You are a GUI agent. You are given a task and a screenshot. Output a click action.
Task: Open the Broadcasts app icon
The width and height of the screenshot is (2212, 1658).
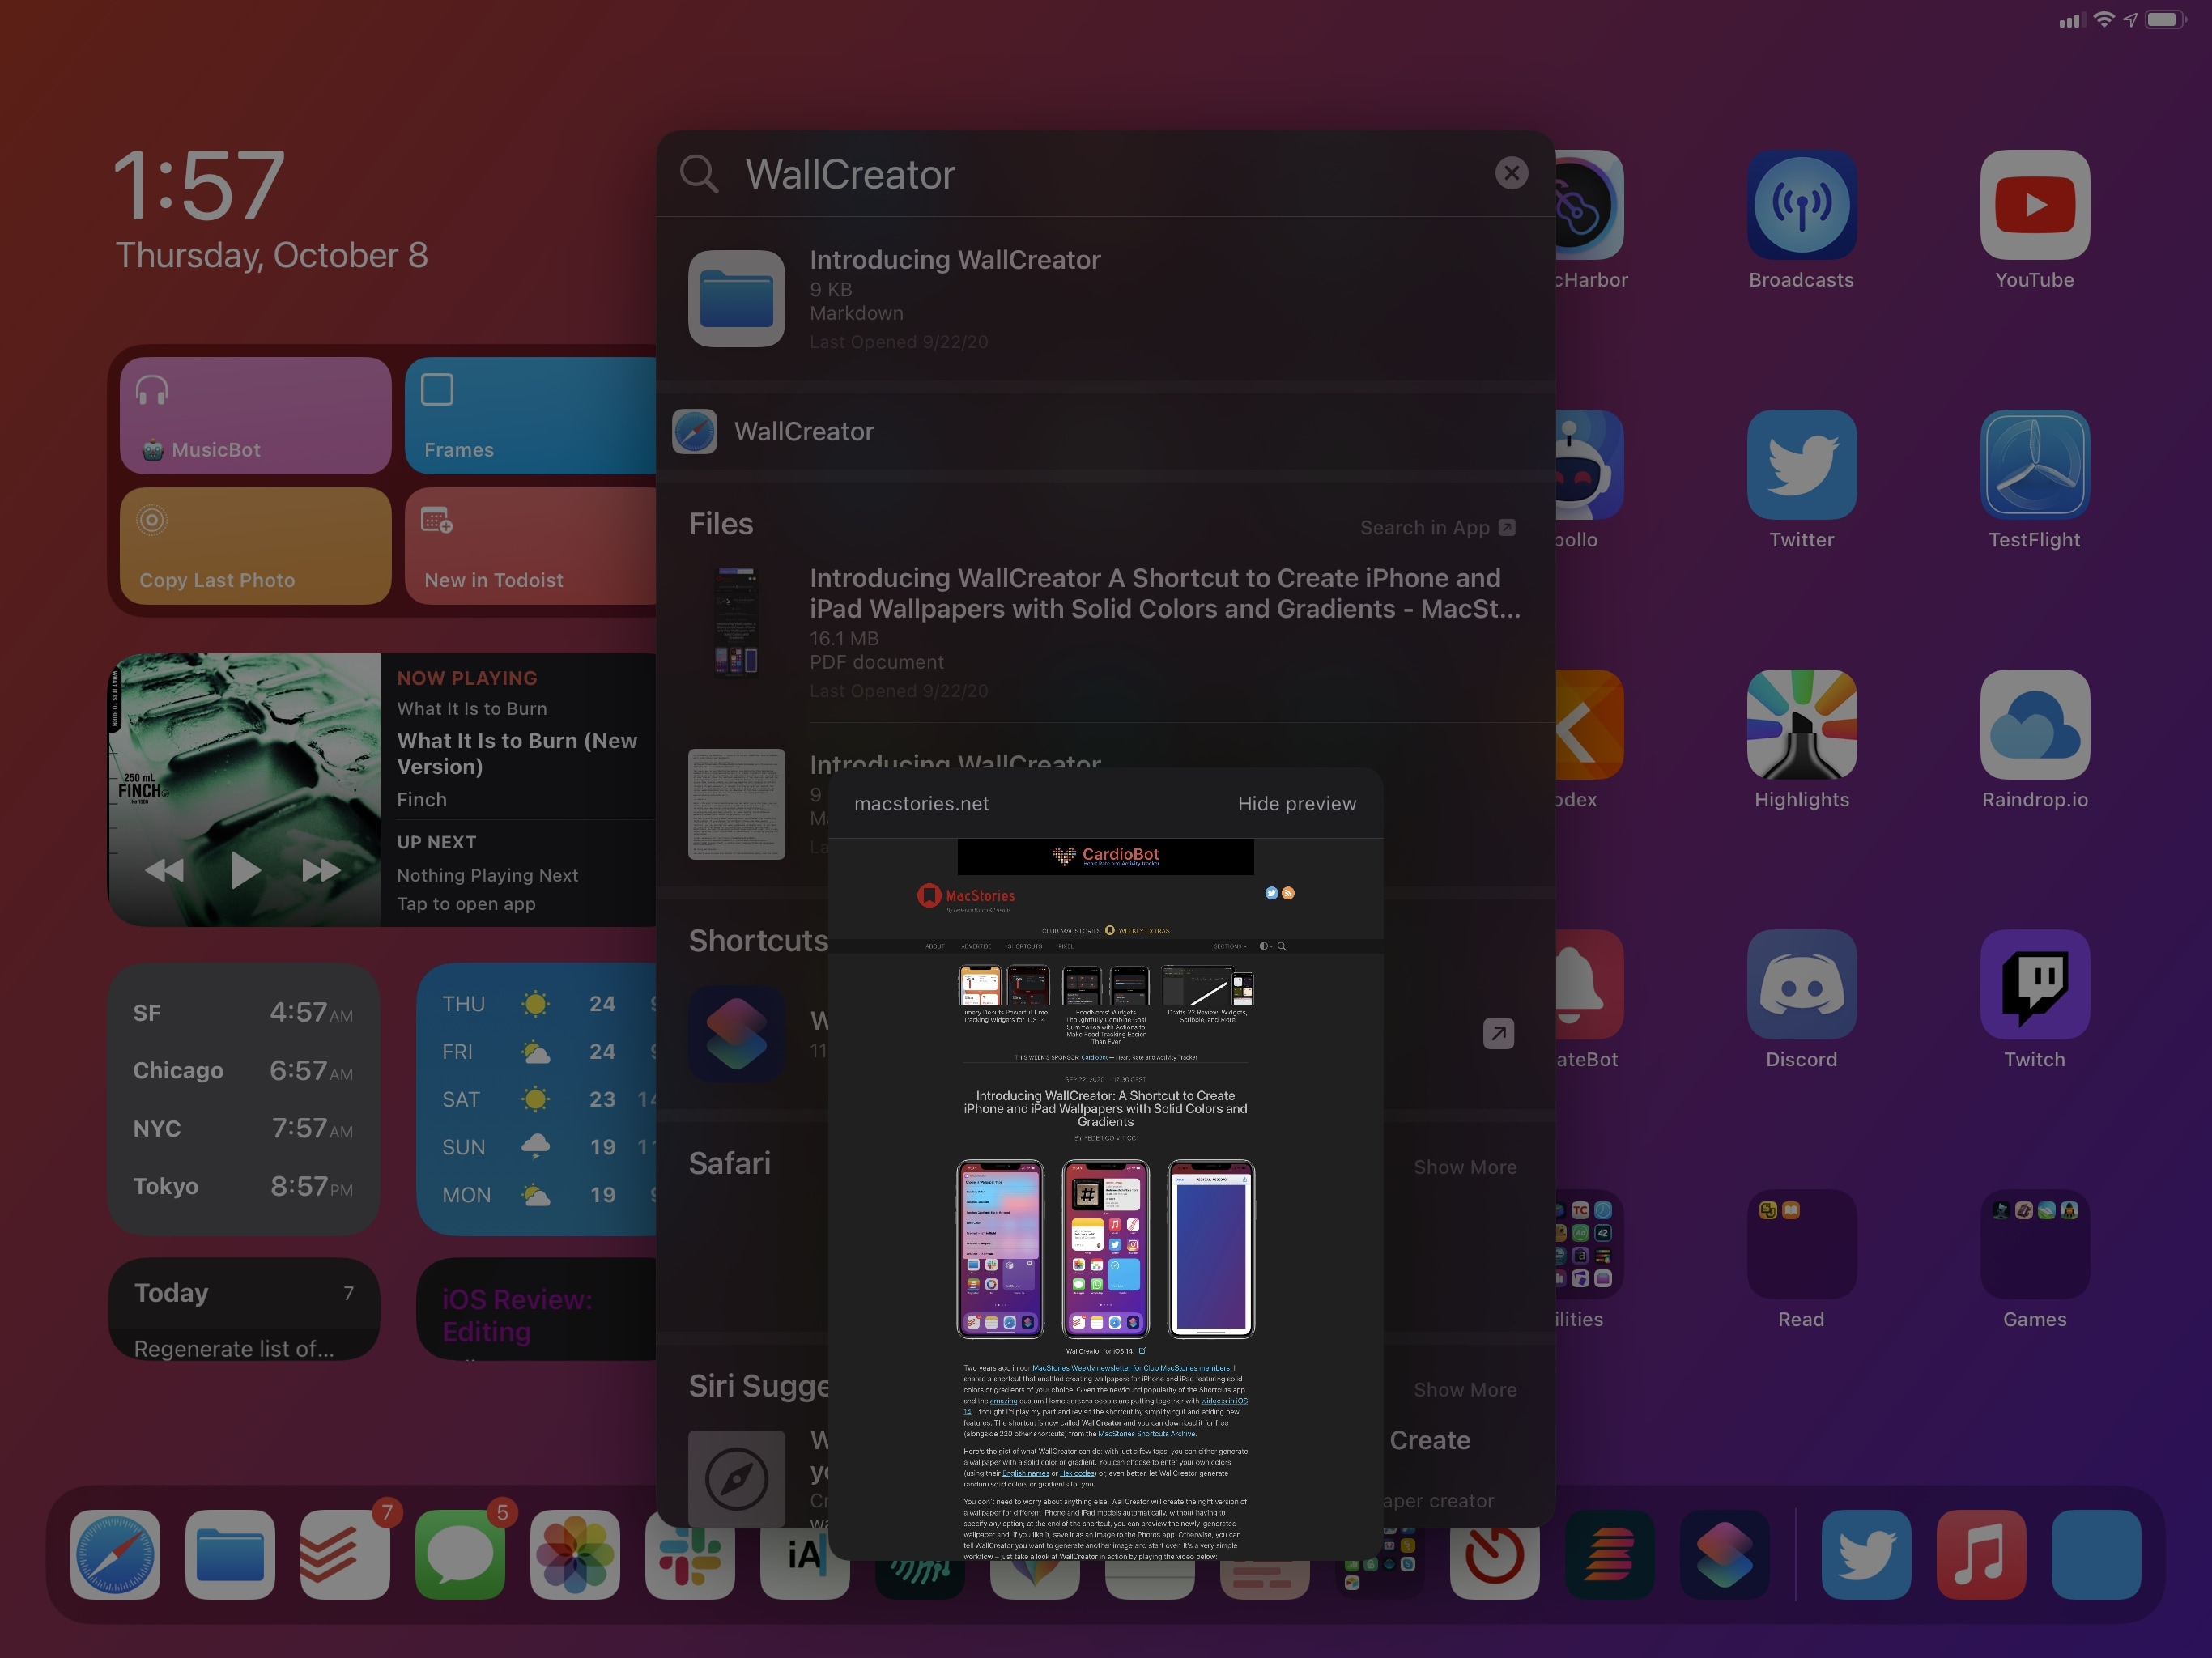(1801, 205)
